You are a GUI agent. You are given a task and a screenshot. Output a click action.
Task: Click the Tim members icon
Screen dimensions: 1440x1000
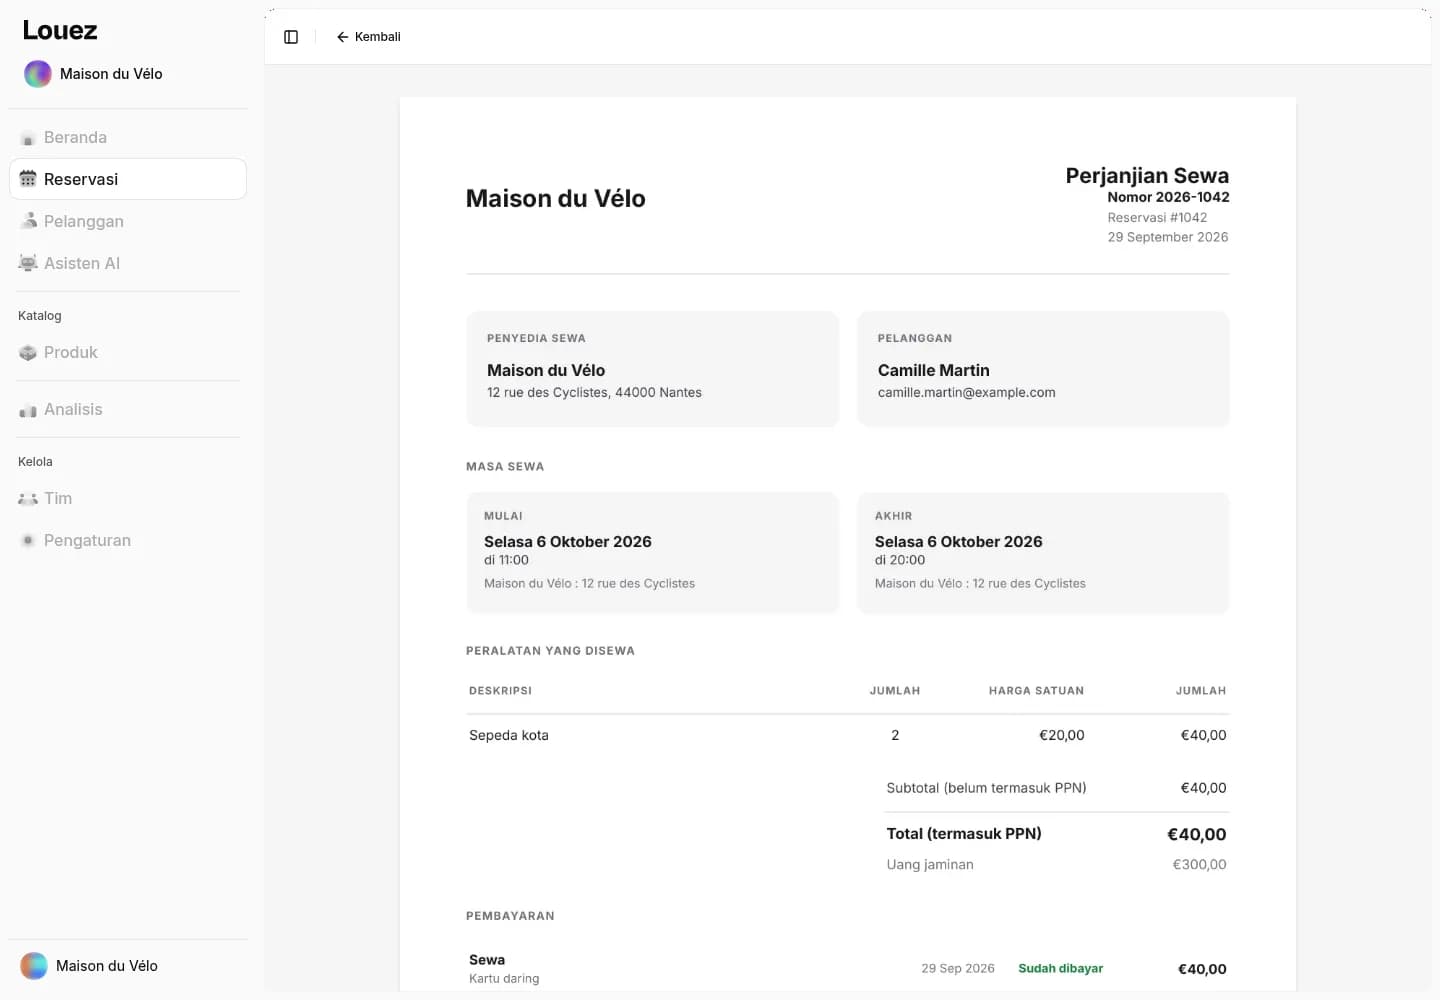(x=28, y=499)
